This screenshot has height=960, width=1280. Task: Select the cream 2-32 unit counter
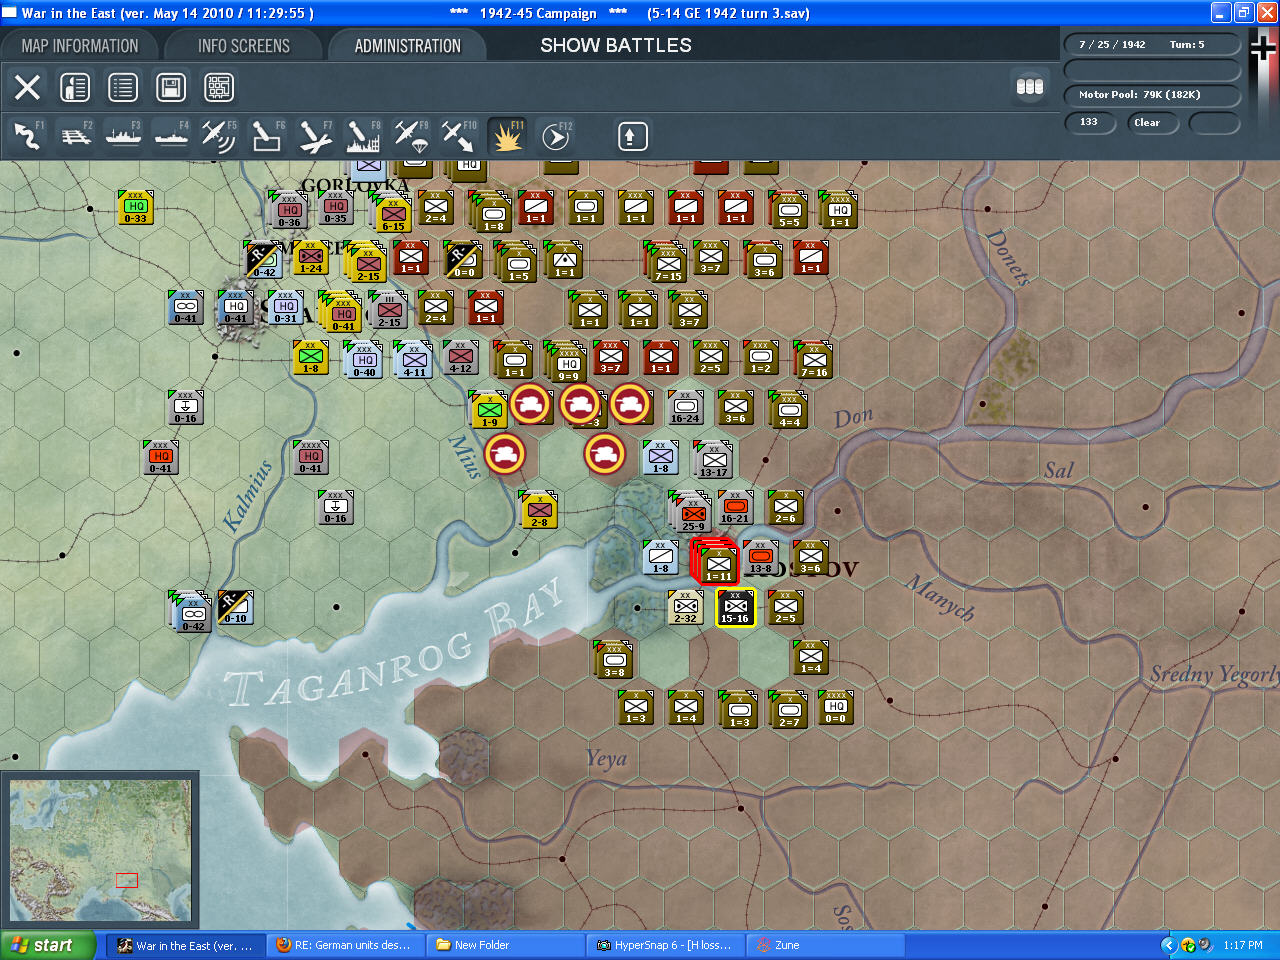click(685, 608)
